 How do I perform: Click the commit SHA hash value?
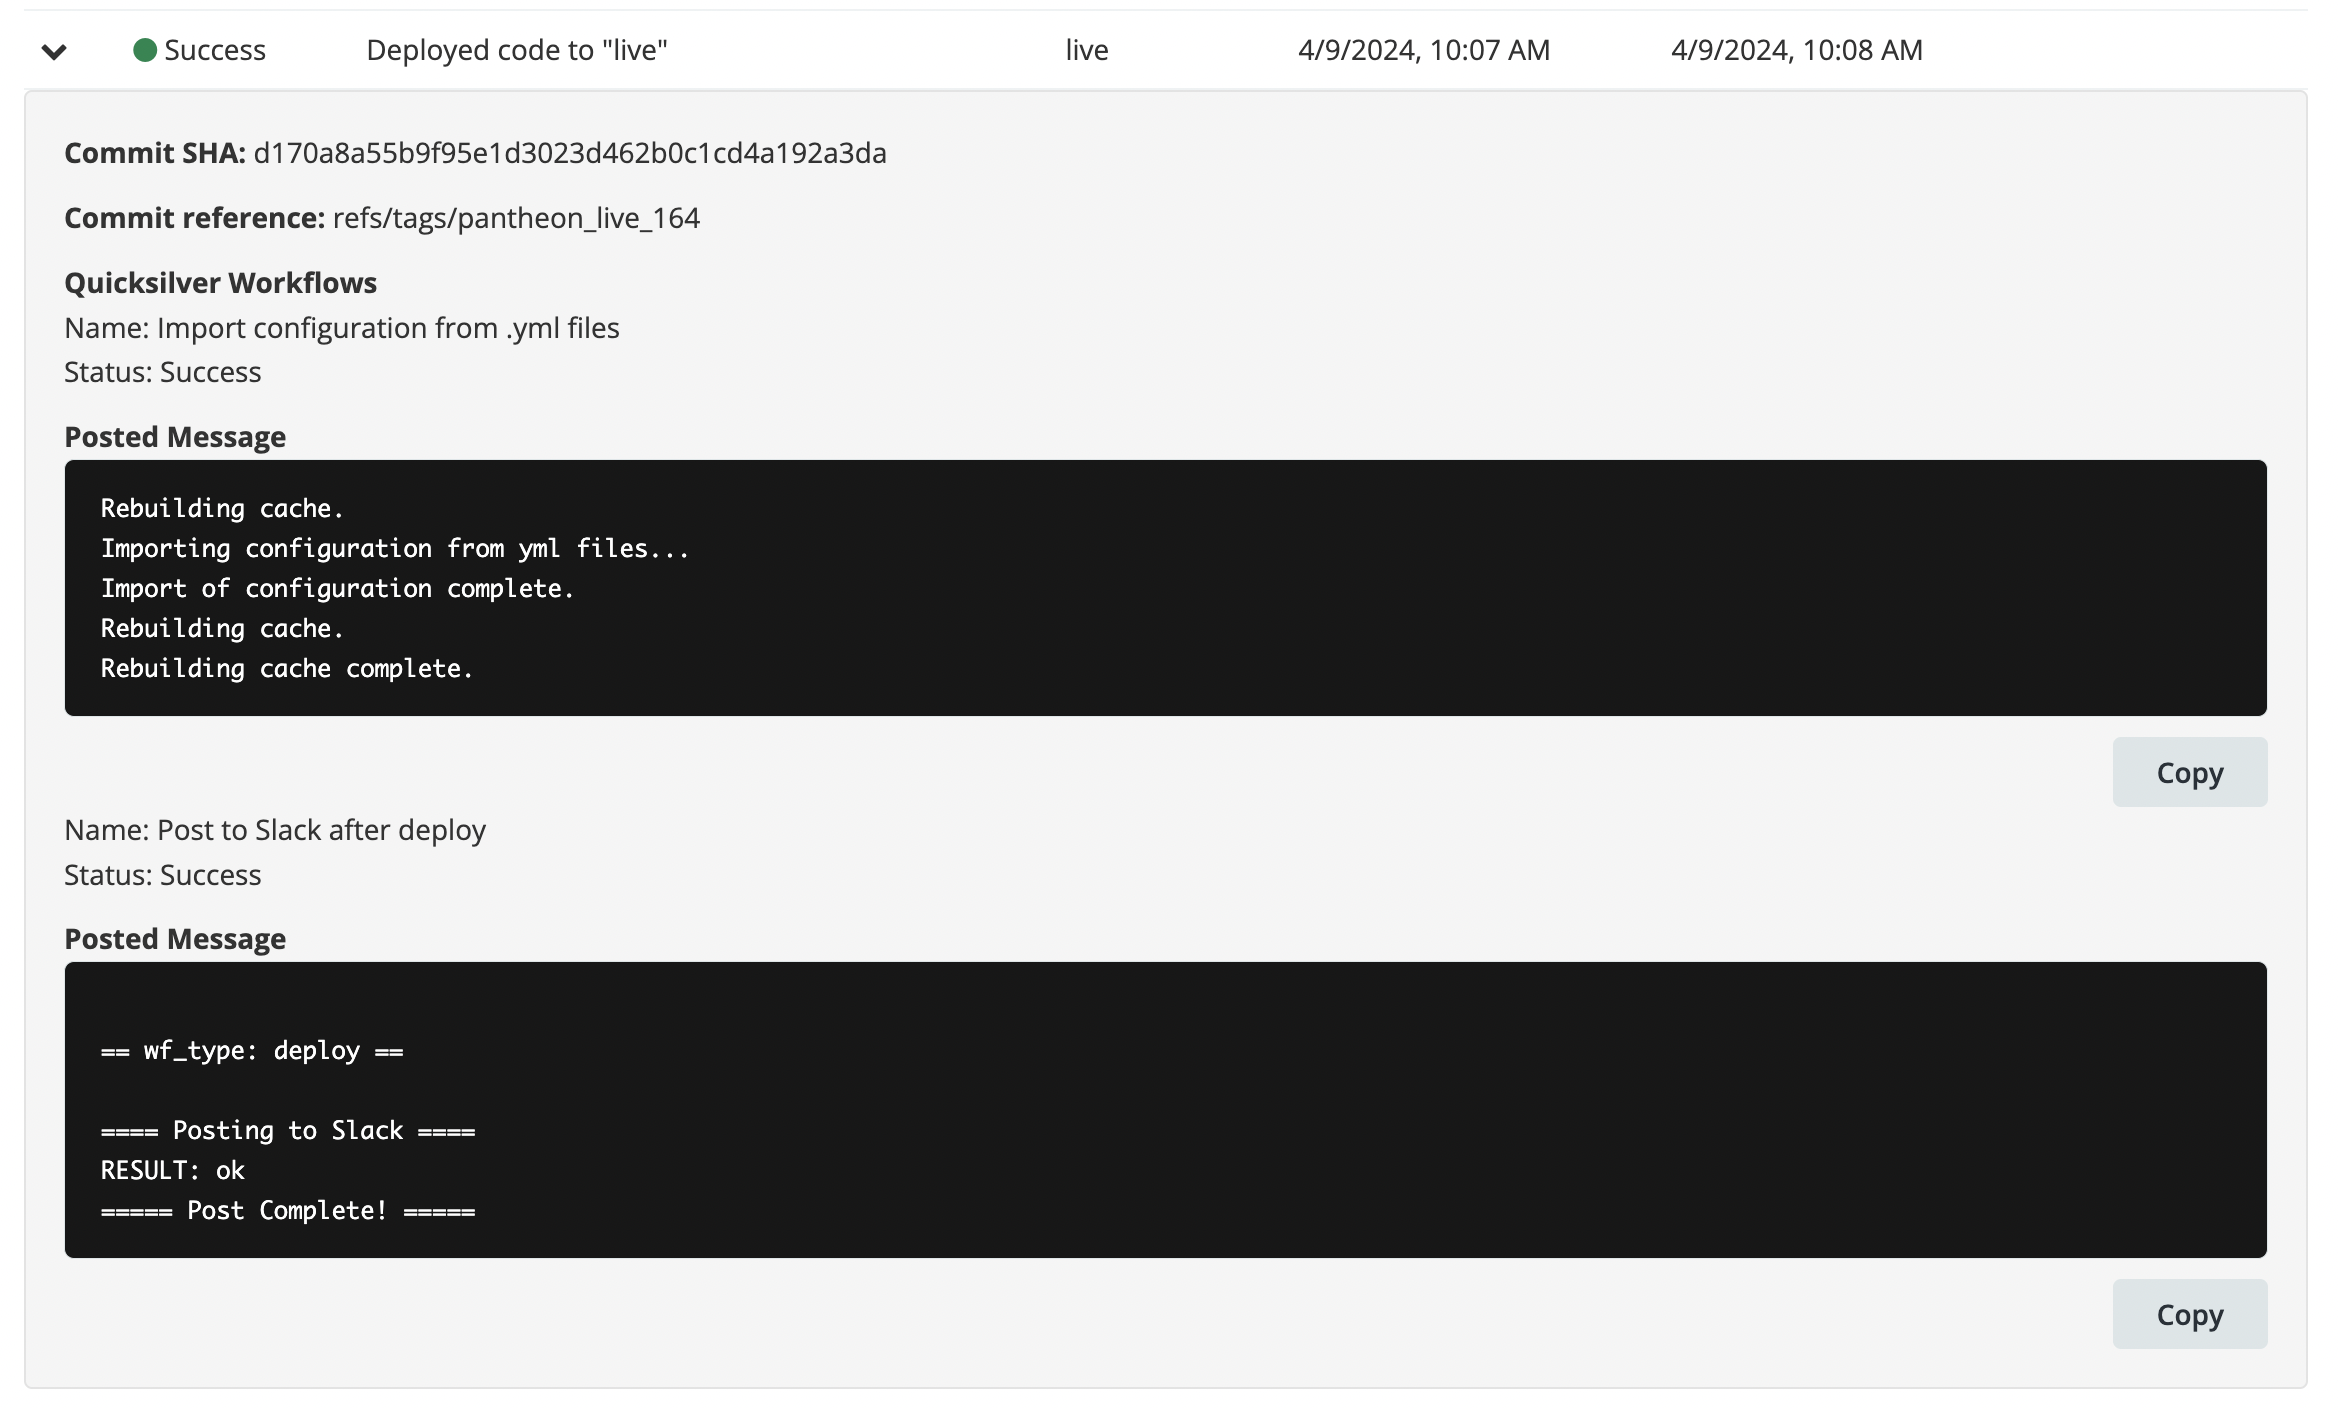tap(569, 153)
